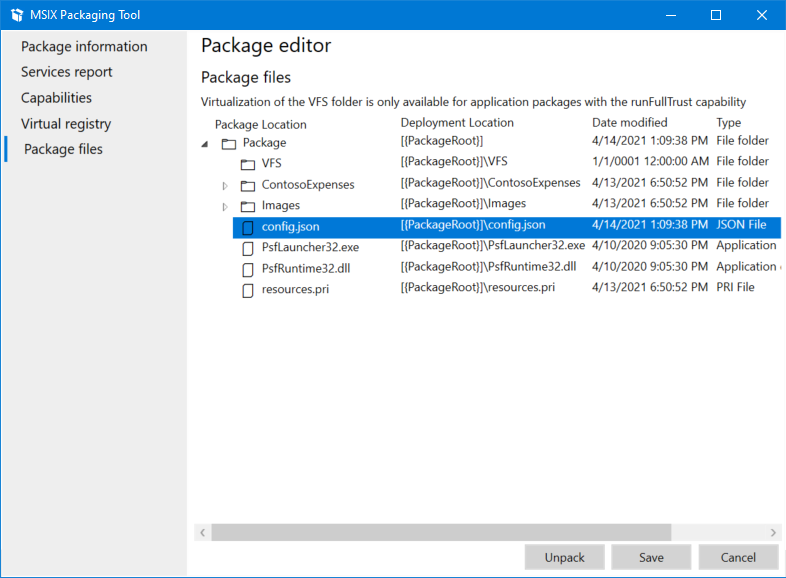Select the Package tree item
Screen dimensions: 786x578
pyautogui.click(x=264, y=143)
